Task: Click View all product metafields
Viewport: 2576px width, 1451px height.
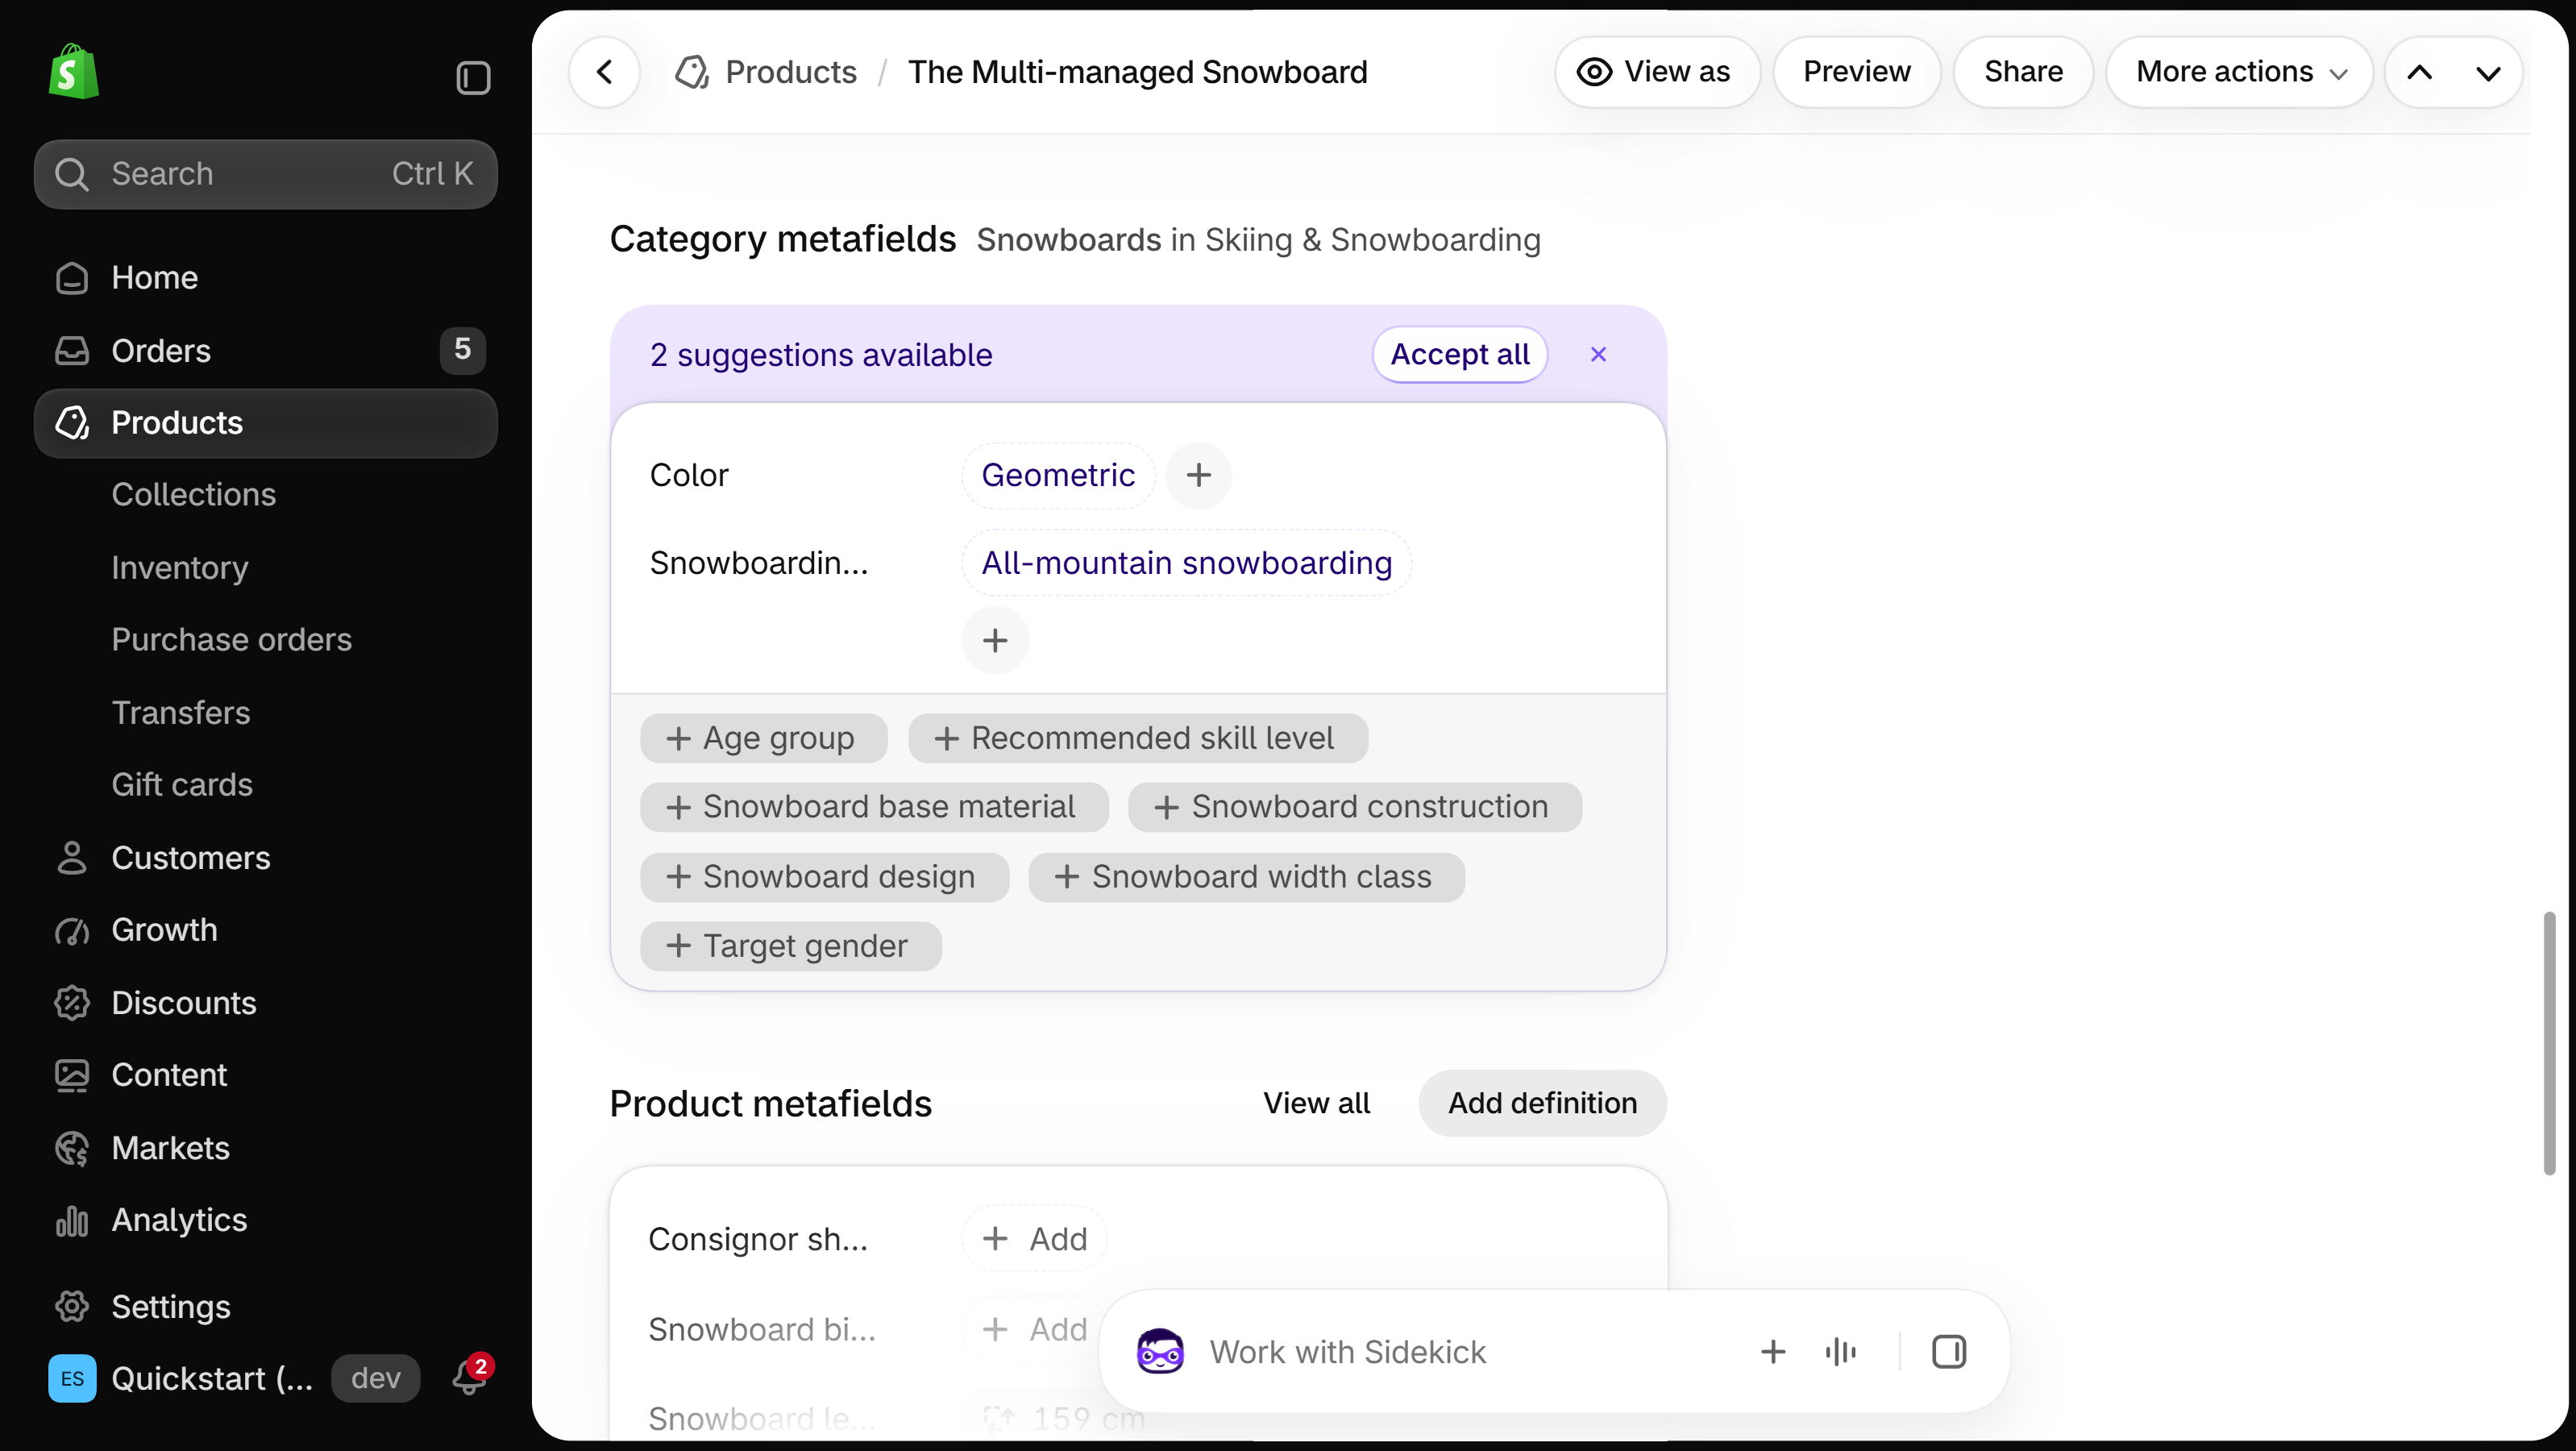Action: 1316,1102
